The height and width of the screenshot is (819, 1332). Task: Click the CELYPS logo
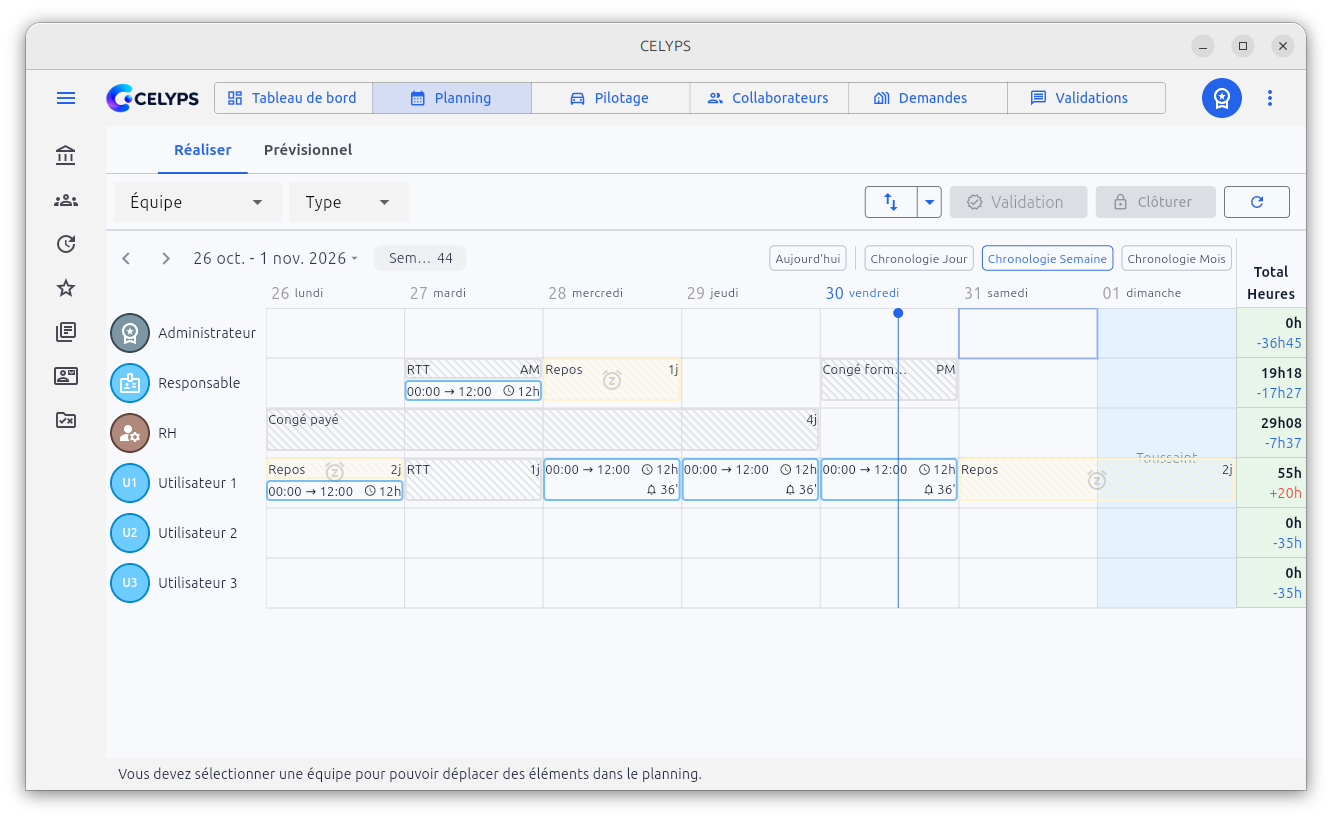pyautogui.click(x=152, y=98)
